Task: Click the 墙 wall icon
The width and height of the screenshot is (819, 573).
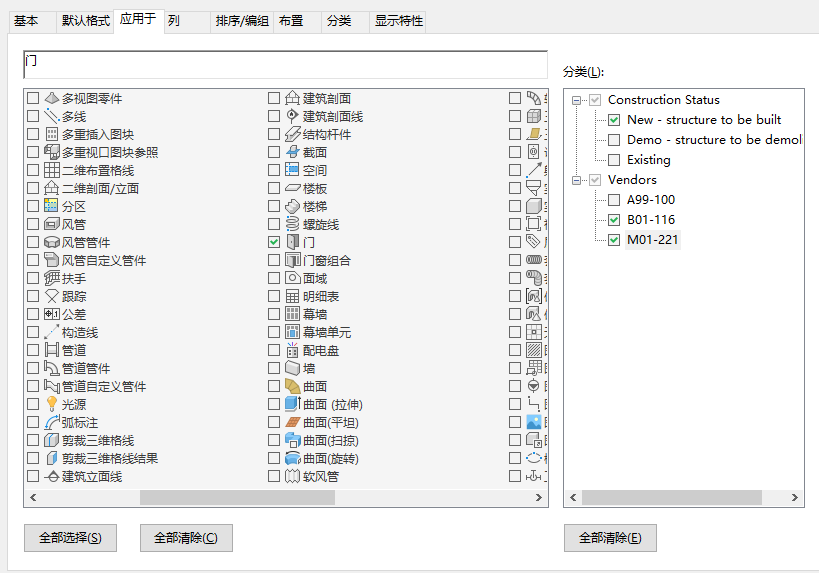Action: click(292, 368)
